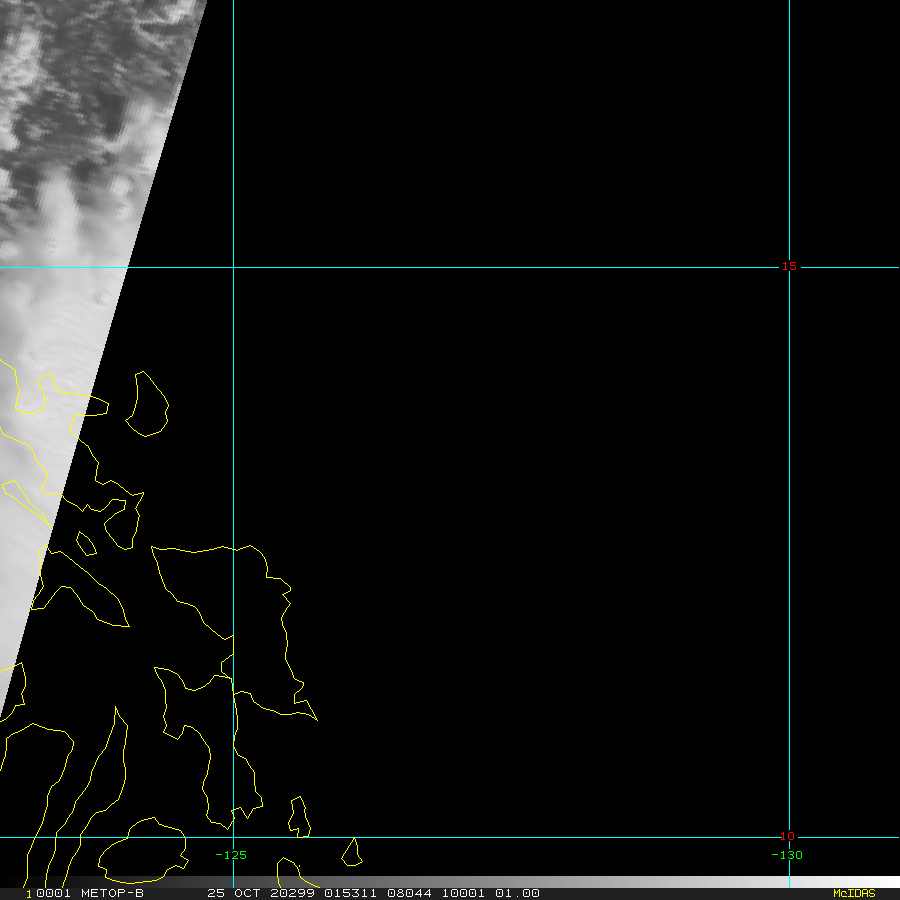900x900 pixels.
Task: Click the red latitude 10 label
Action: pos(788,836)
